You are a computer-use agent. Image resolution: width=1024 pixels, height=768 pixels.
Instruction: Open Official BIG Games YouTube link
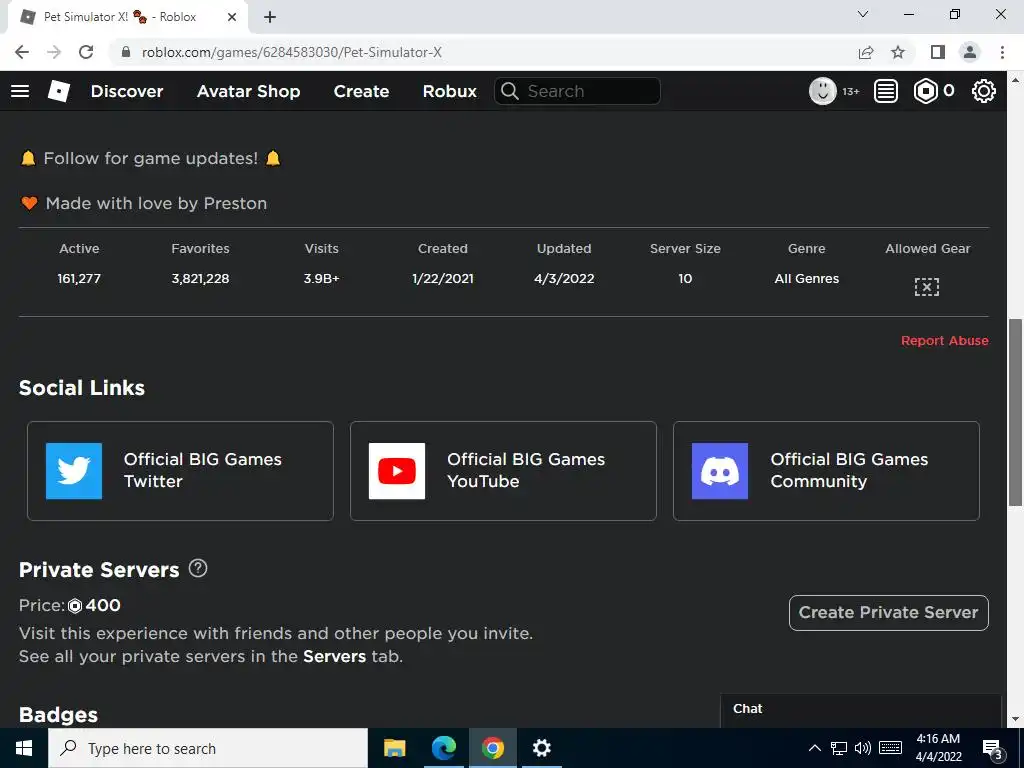504,471
